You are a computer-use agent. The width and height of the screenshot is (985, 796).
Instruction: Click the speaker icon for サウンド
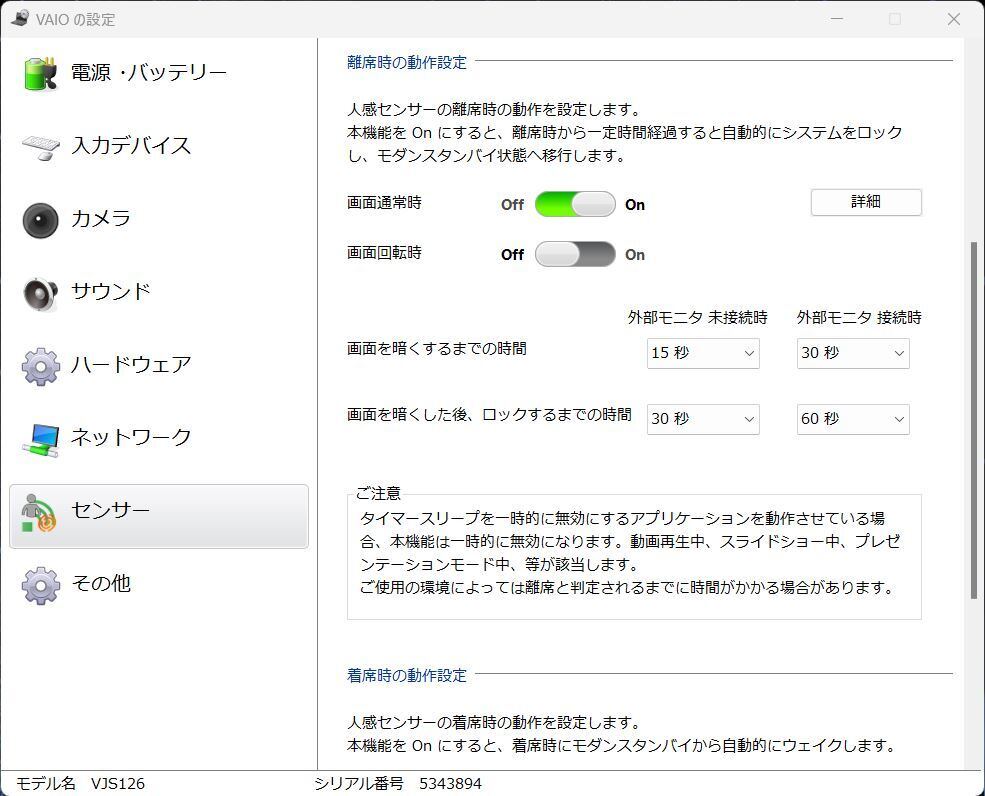pyautogui.click(x=41, y=293)
